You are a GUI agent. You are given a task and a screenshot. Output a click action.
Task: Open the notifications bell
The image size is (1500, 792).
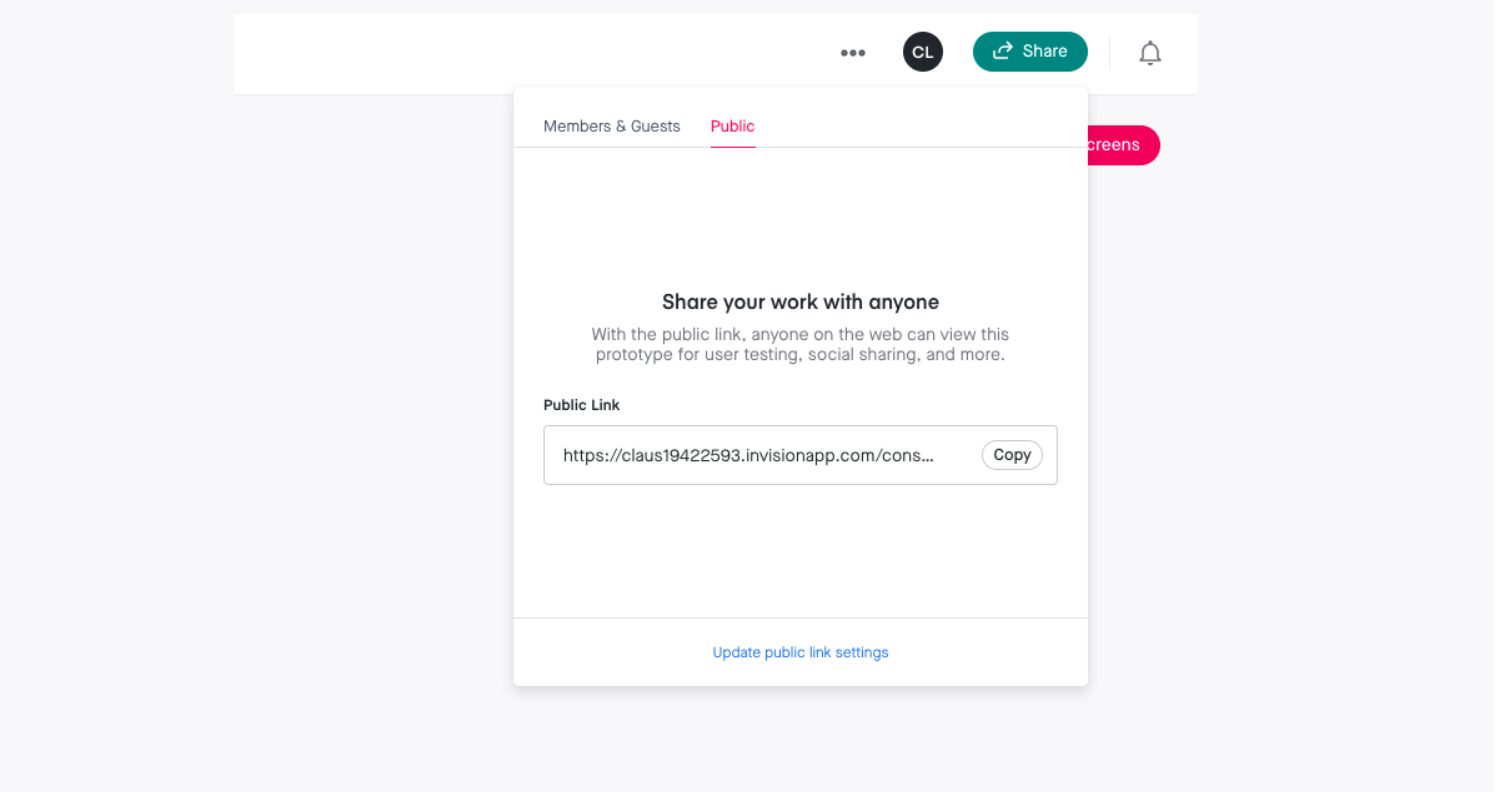point(1150,53)
